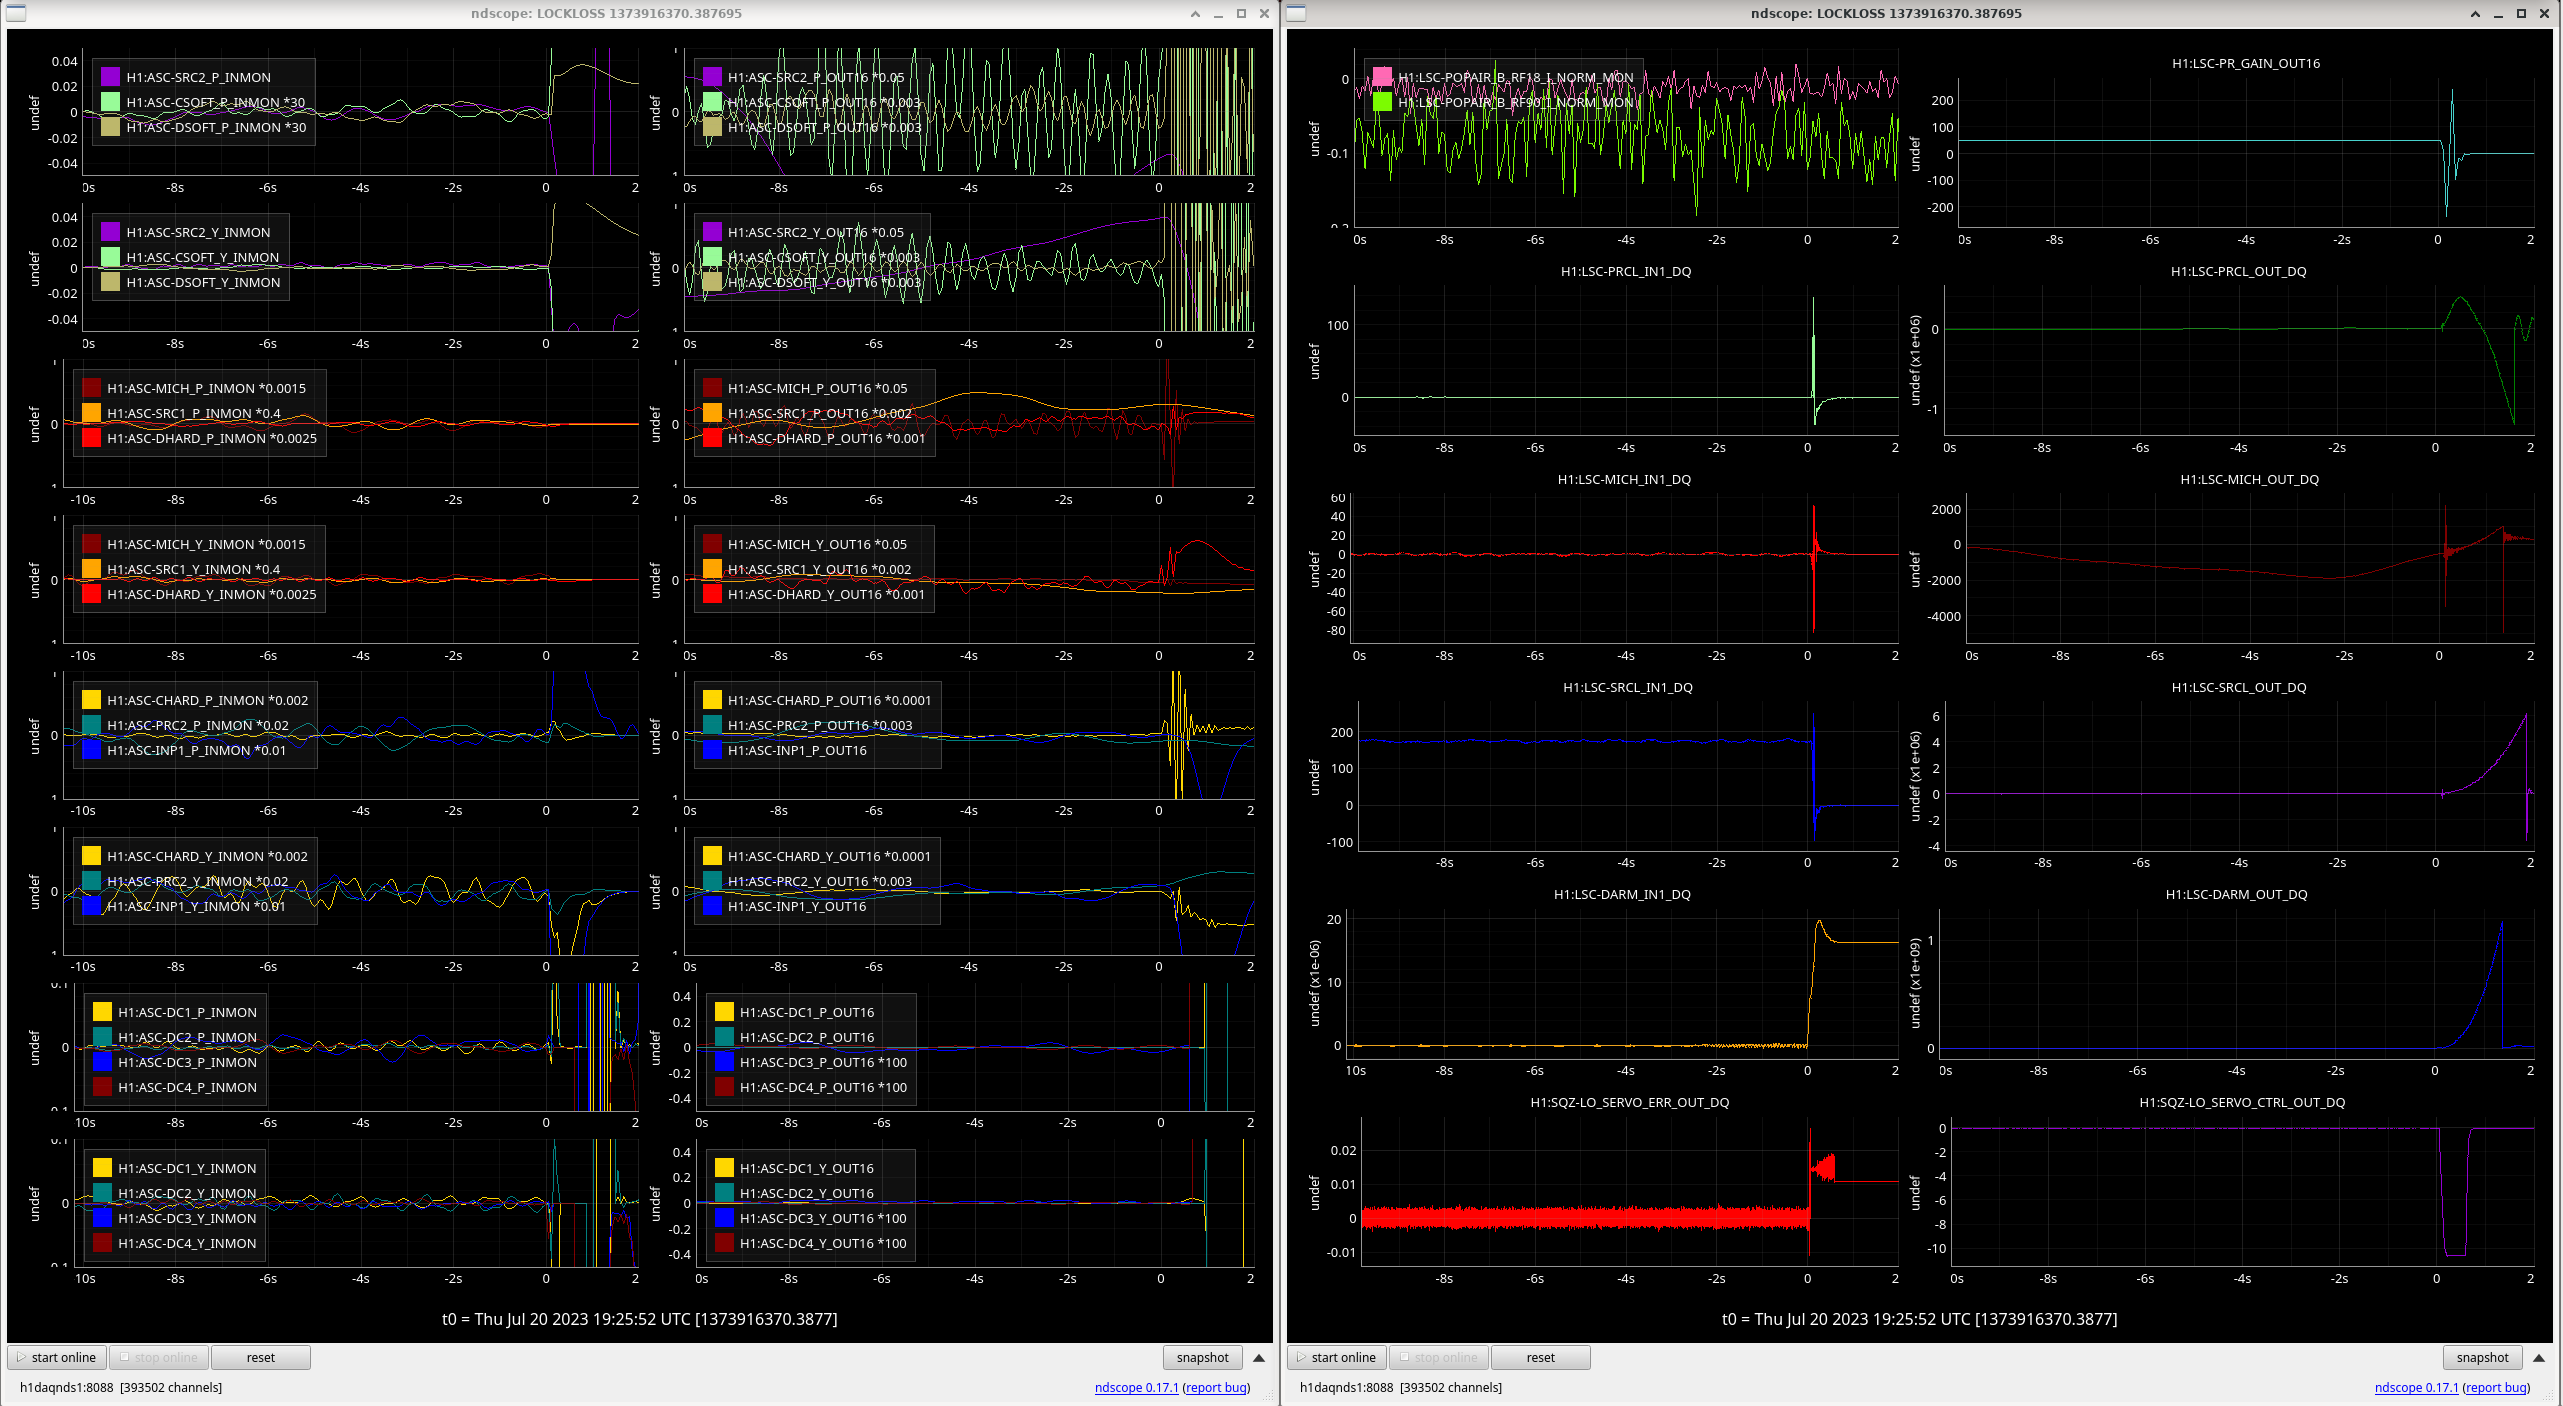Click yellow swatch for H1:ASC-DC1_P_INMON
This screenshot has width=2563, height=1406.
[102, 1012]
